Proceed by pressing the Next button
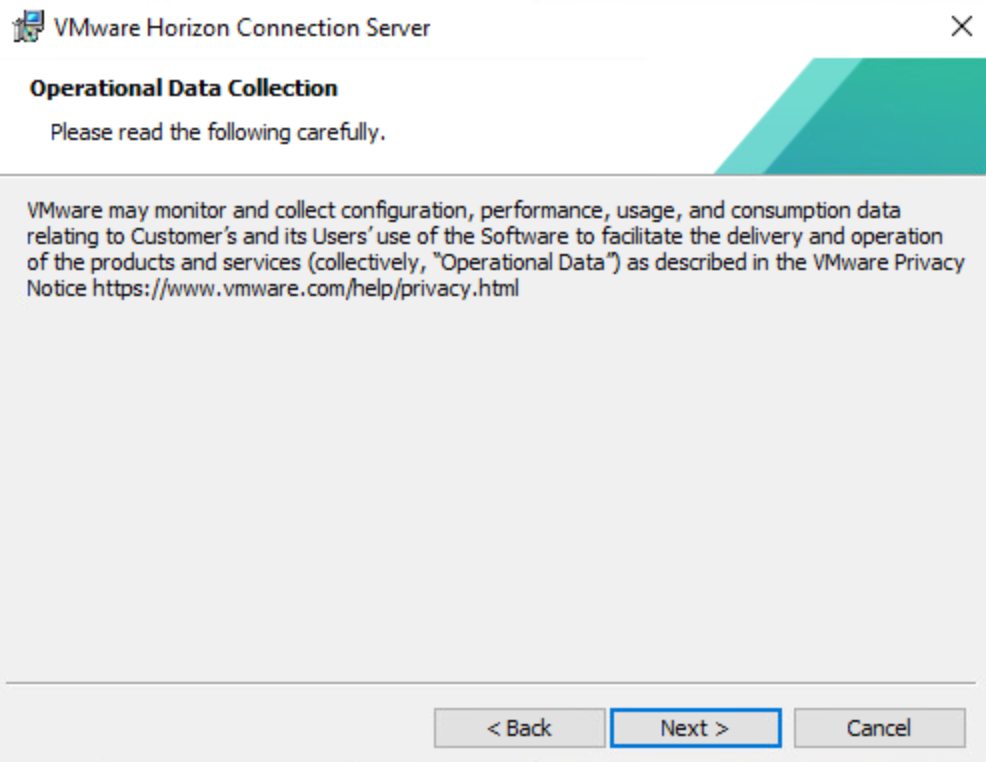The height and width of the screenshot is (762, 986). point(695,728)
